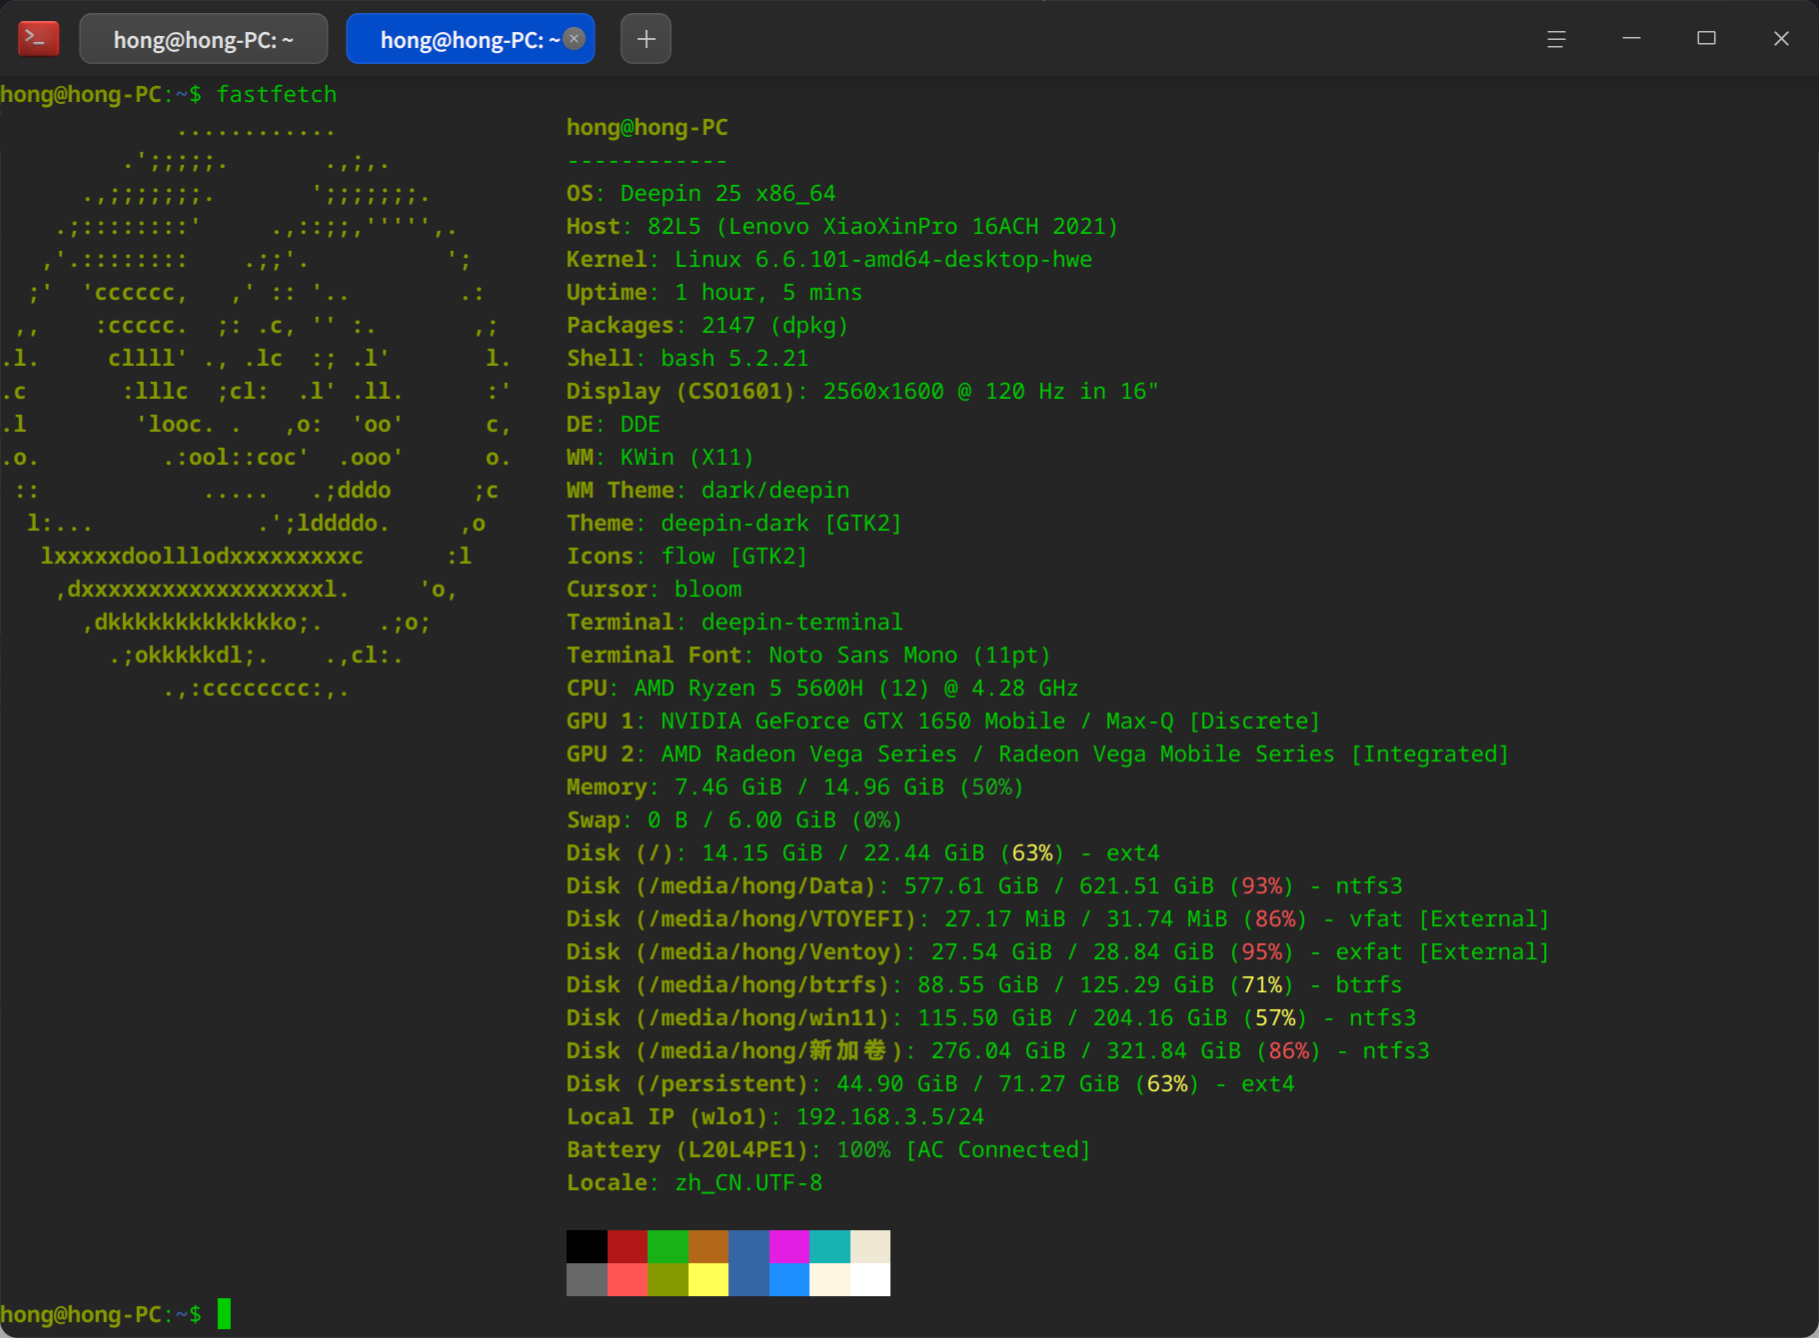This screenshot has height=1338, width=1819.
Task: Switch to the first hong@hong-PC tab
Action: (203, 39)
